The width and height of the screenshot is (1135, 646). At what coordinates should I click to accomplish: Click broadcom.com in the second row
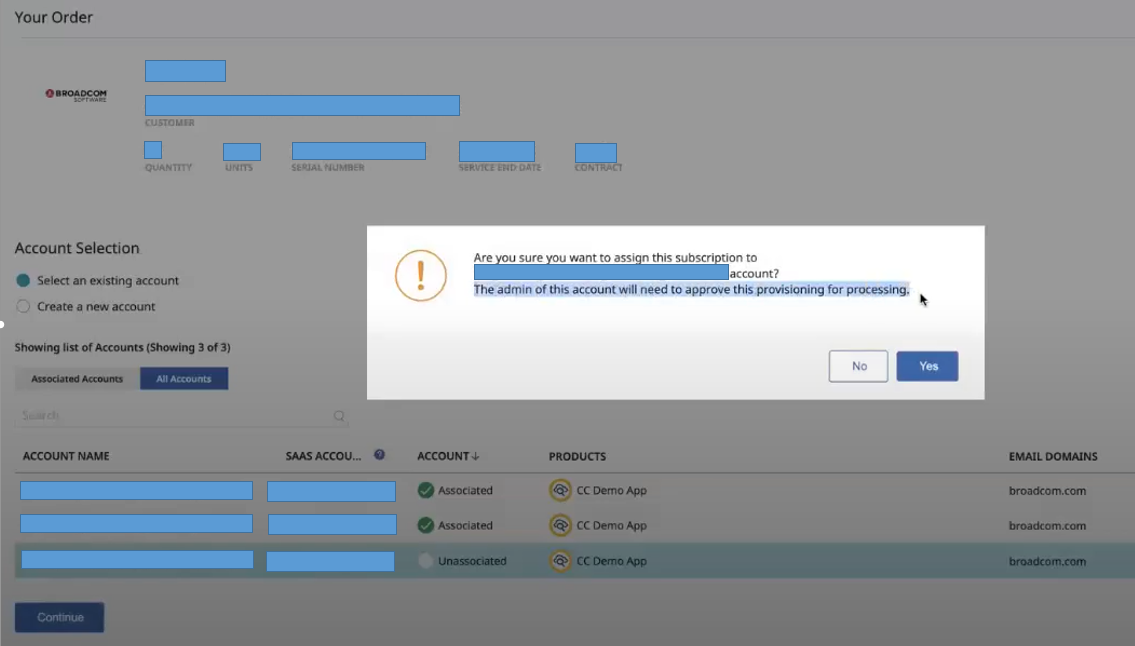coord(1047,526)
